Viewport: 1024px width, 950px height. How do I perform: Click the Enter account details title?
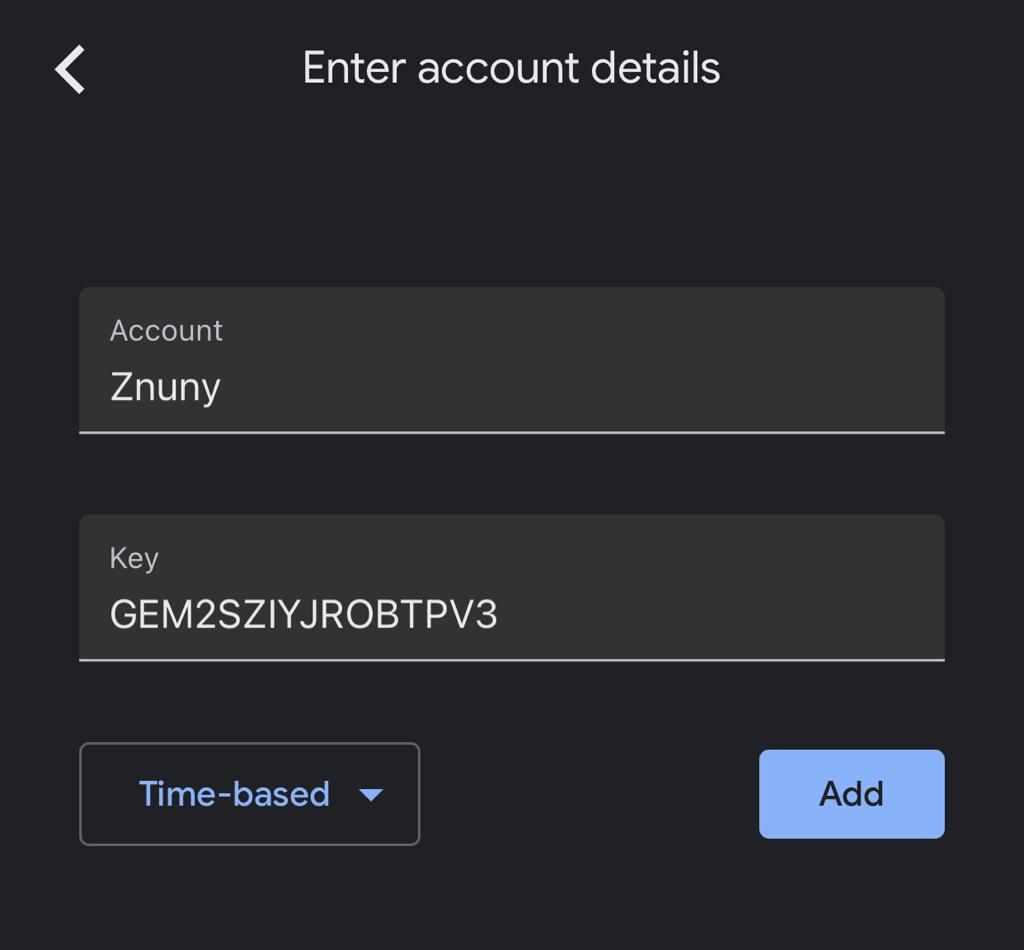(x=511, y=68)
